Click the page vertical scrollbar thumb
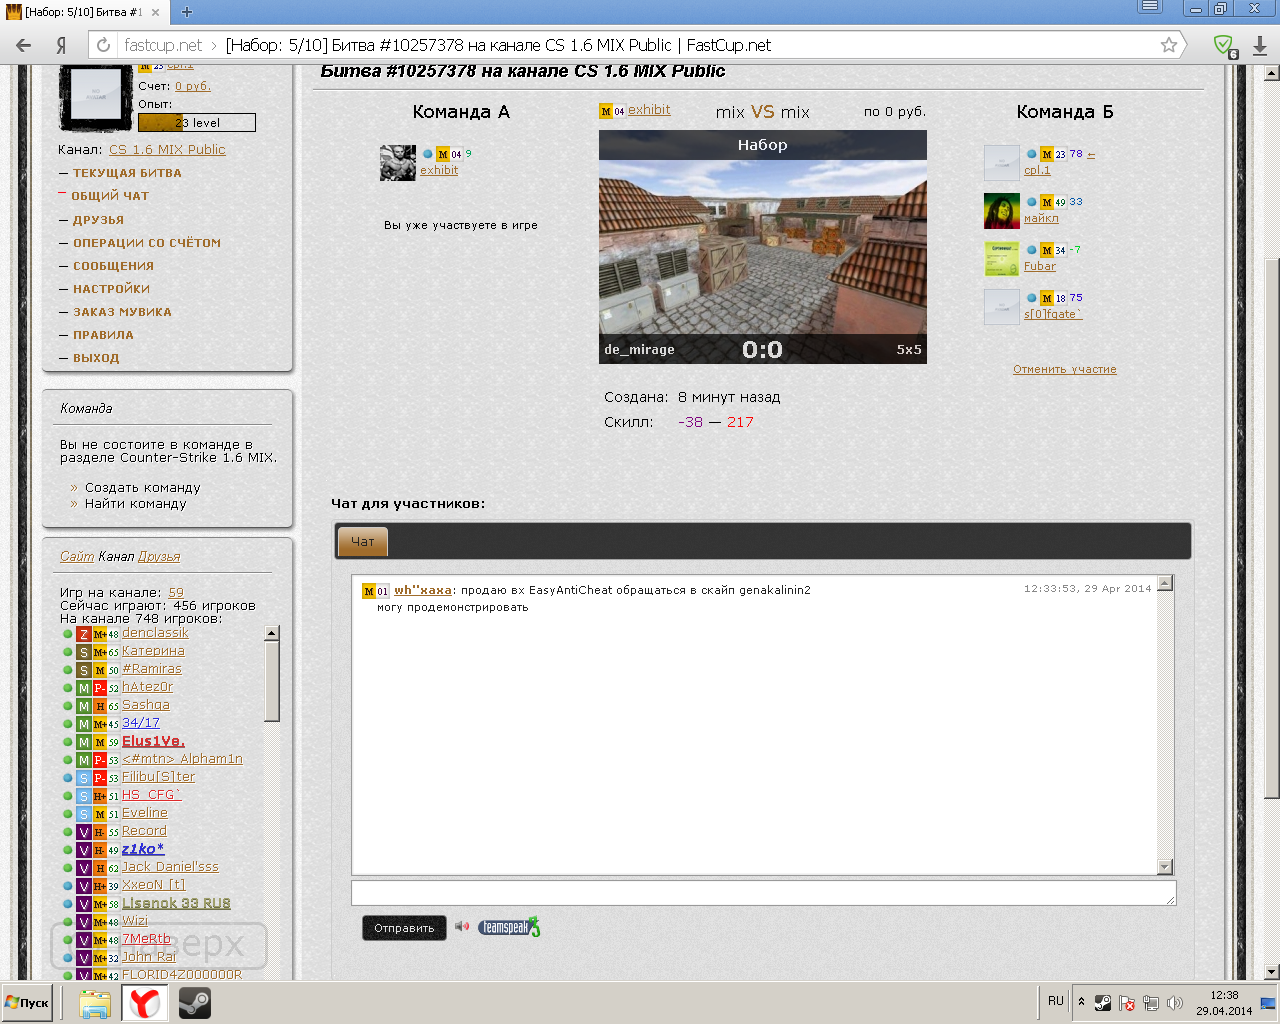This screenshot has height=1024, width=1280. (1272, 528)
